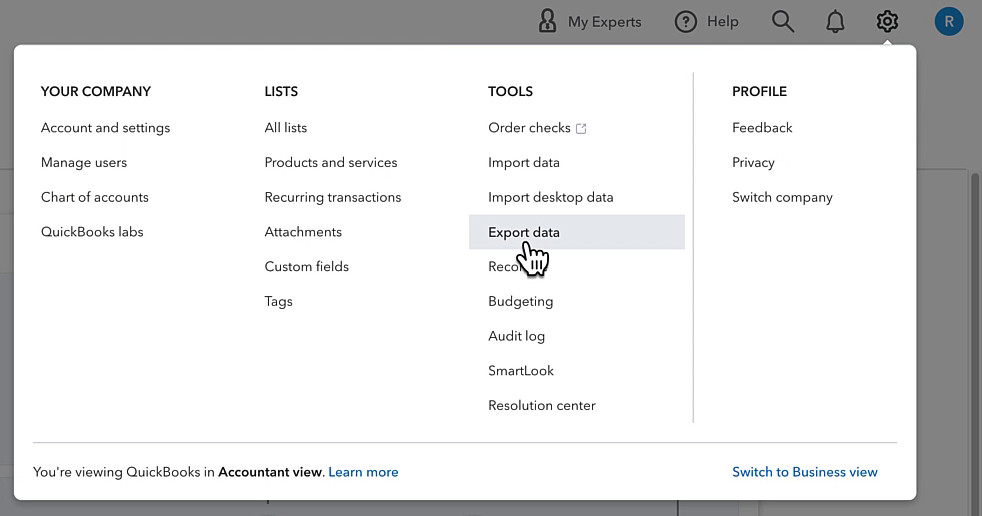Open Attachments list
982x516 pixels.
(x=303, y=232)
